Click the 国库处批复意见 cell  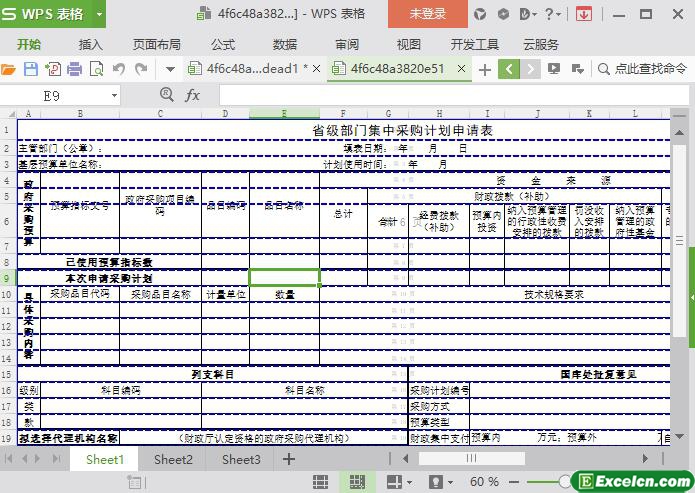click(598, 375)
